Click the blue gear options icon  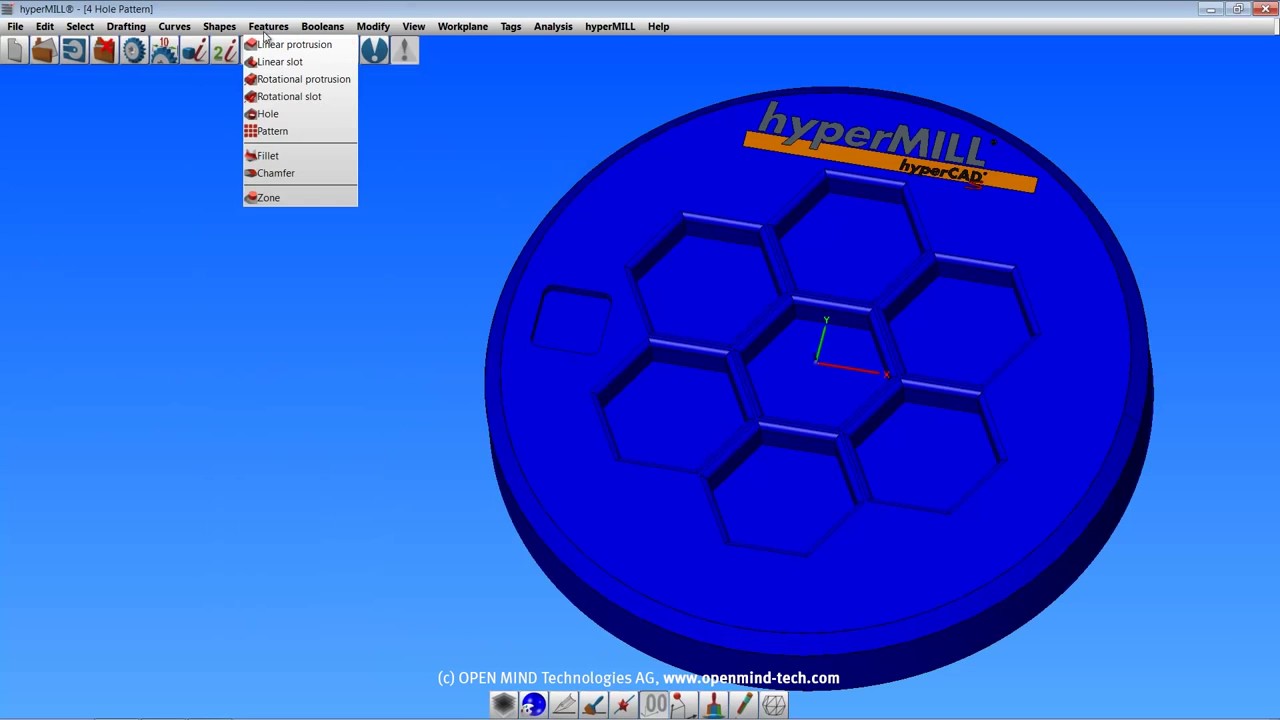click(x=134, y=50)
